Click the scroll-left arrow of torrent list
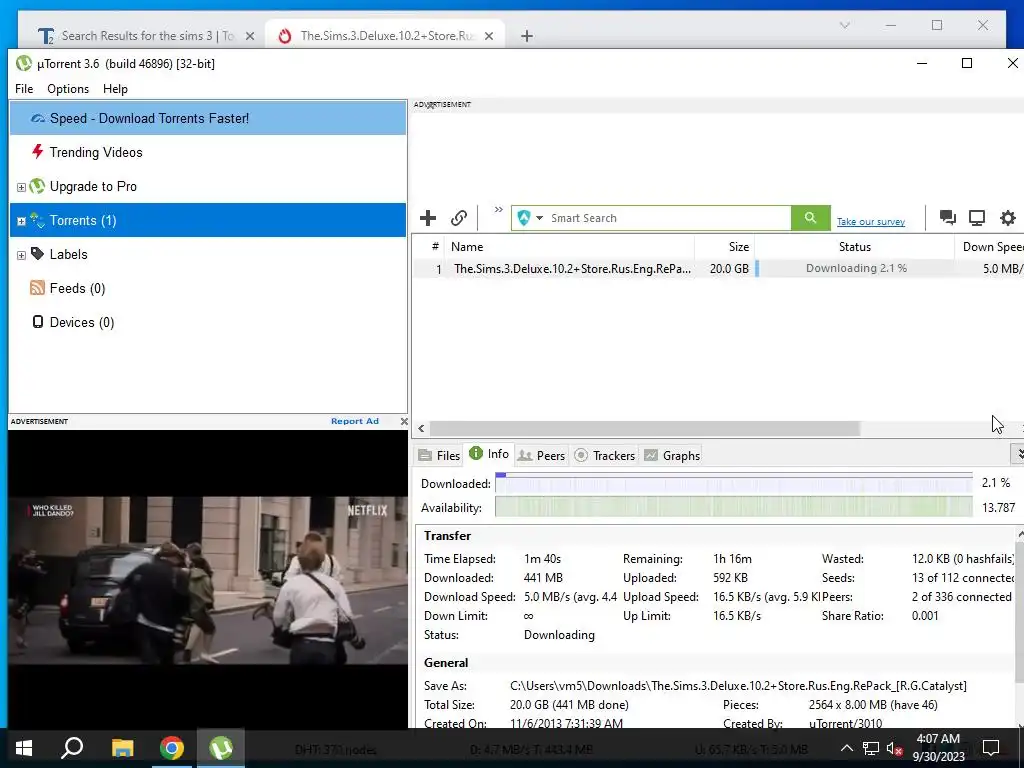Viewport: 1024px width, 768px height. (x=421, y=428)
